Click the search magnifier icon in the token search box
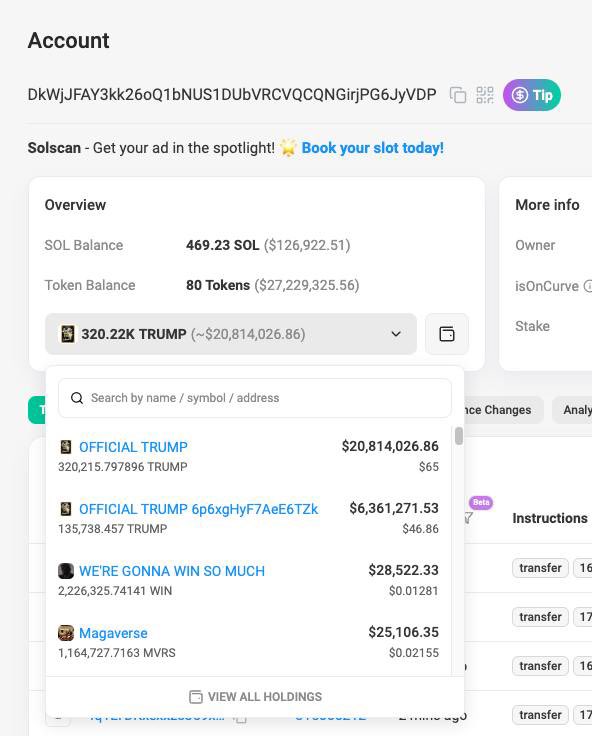Viewport: 592px width, 736px height. coord(77,398)
